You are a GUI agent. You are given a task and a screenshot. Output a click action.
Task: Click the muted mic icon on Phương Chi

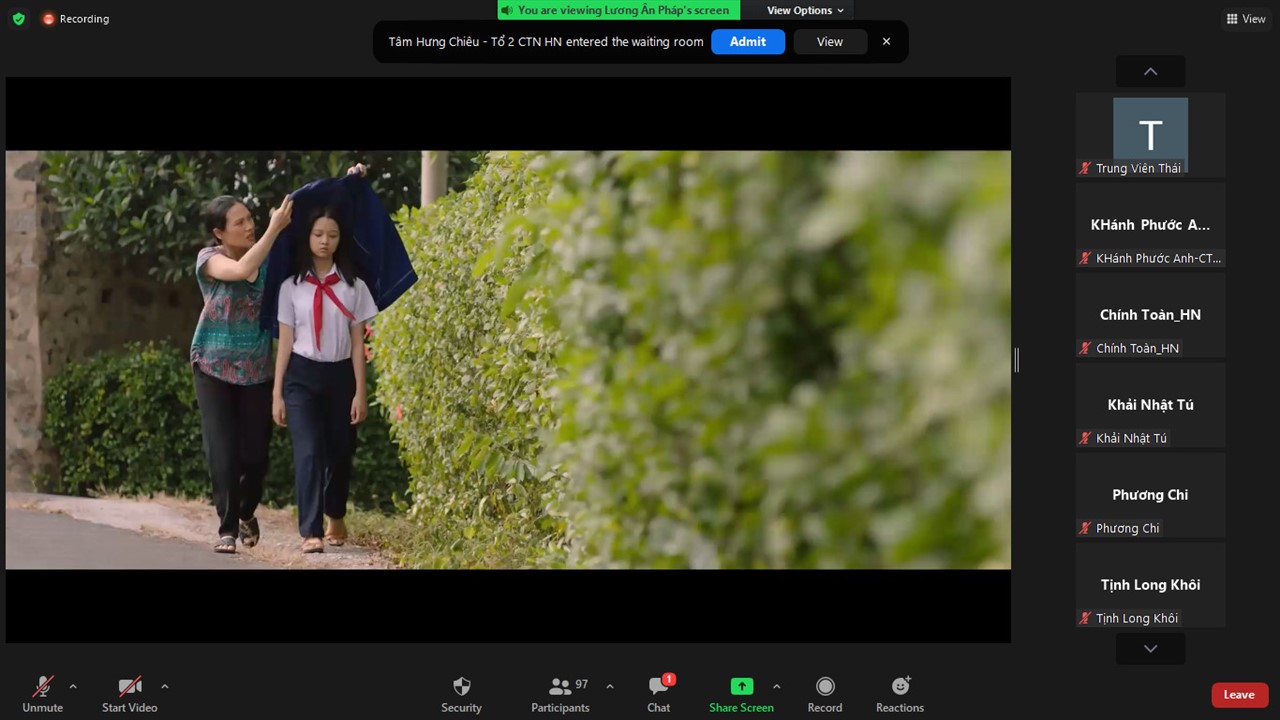(x=1084, y=528)
